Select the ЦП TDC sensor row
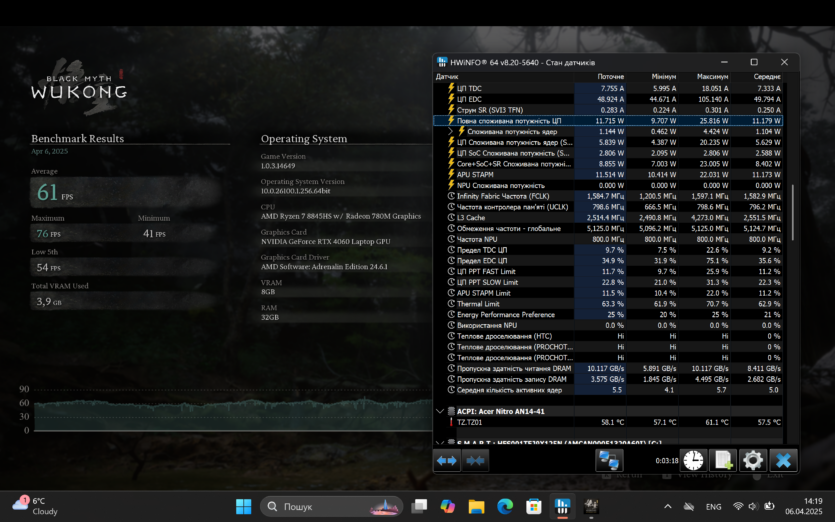Screen dimensions: 835x522 pyautogui.click(x=608, y=88)
